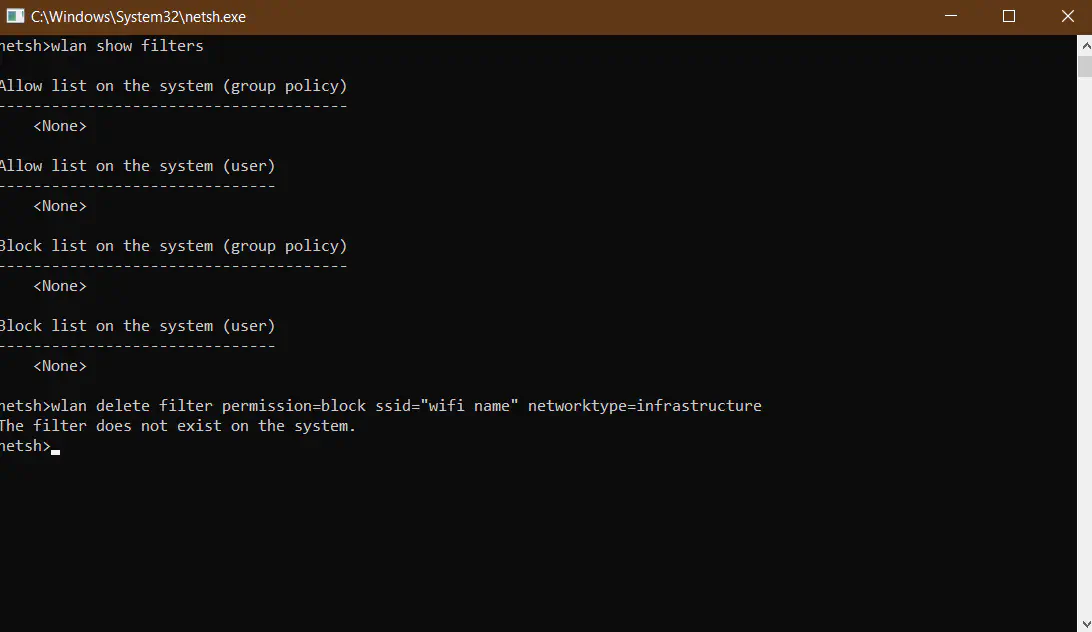Click <None> under Block list (user)

pyautogui.click(x=60, y=366)
